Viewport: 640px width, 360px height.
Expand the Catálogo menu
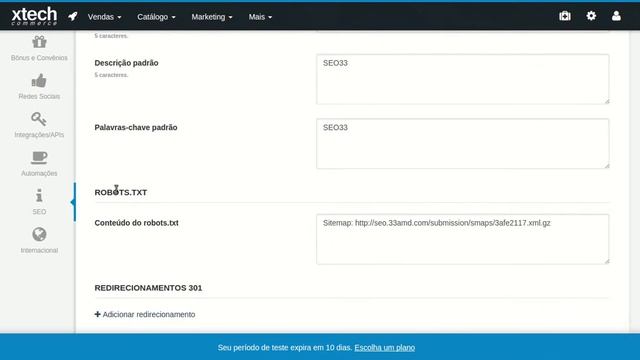point(156,17)
